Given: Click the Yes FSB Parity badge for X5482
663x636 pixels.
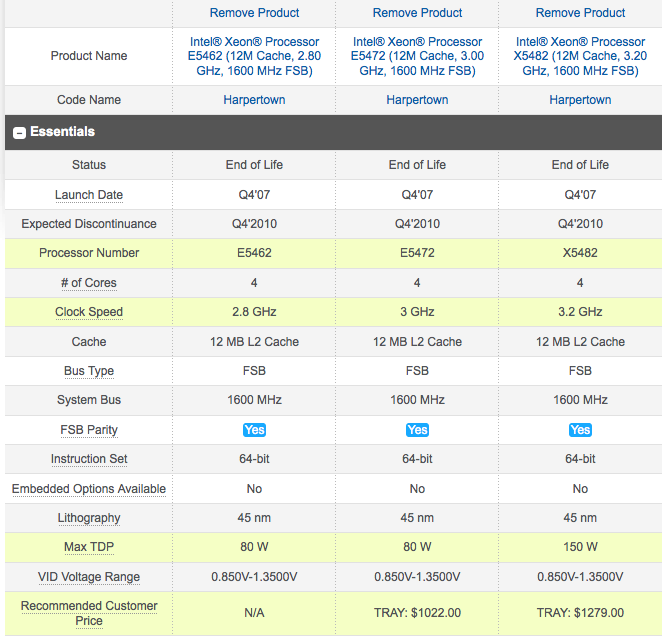Looking at the screenshot, I should pos(580,430).
